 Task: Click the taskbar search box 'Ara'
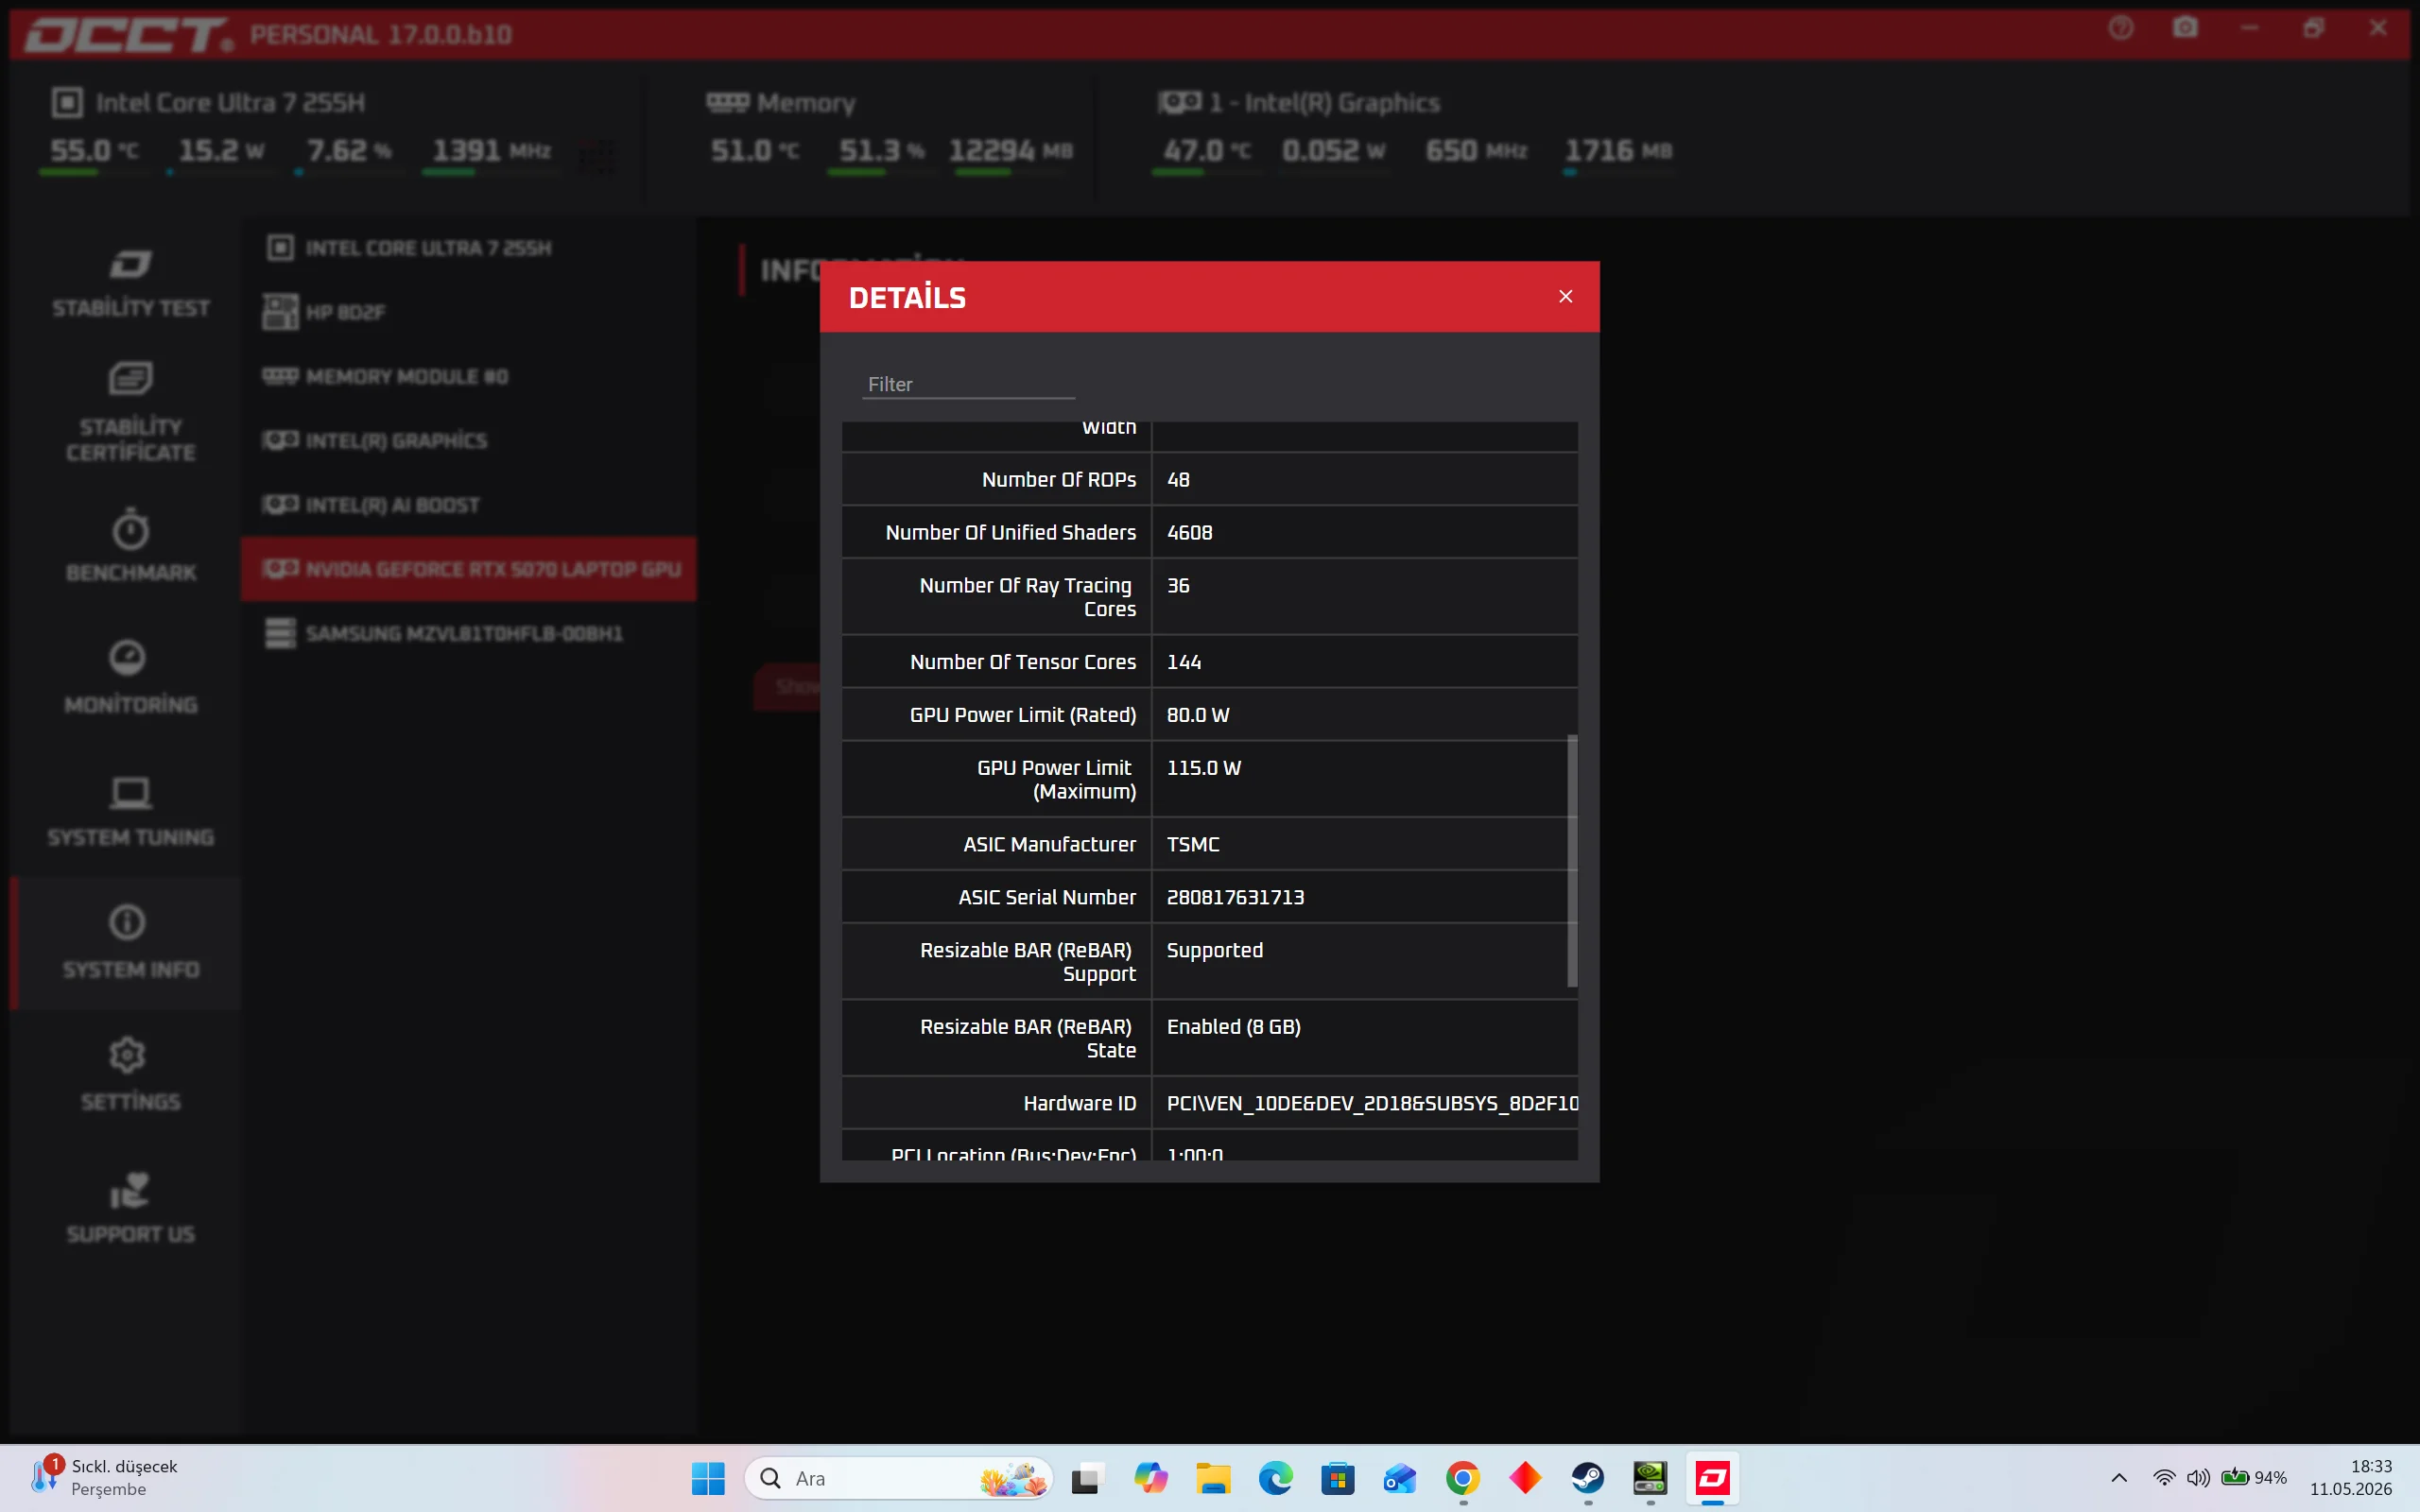[898, 1478]
